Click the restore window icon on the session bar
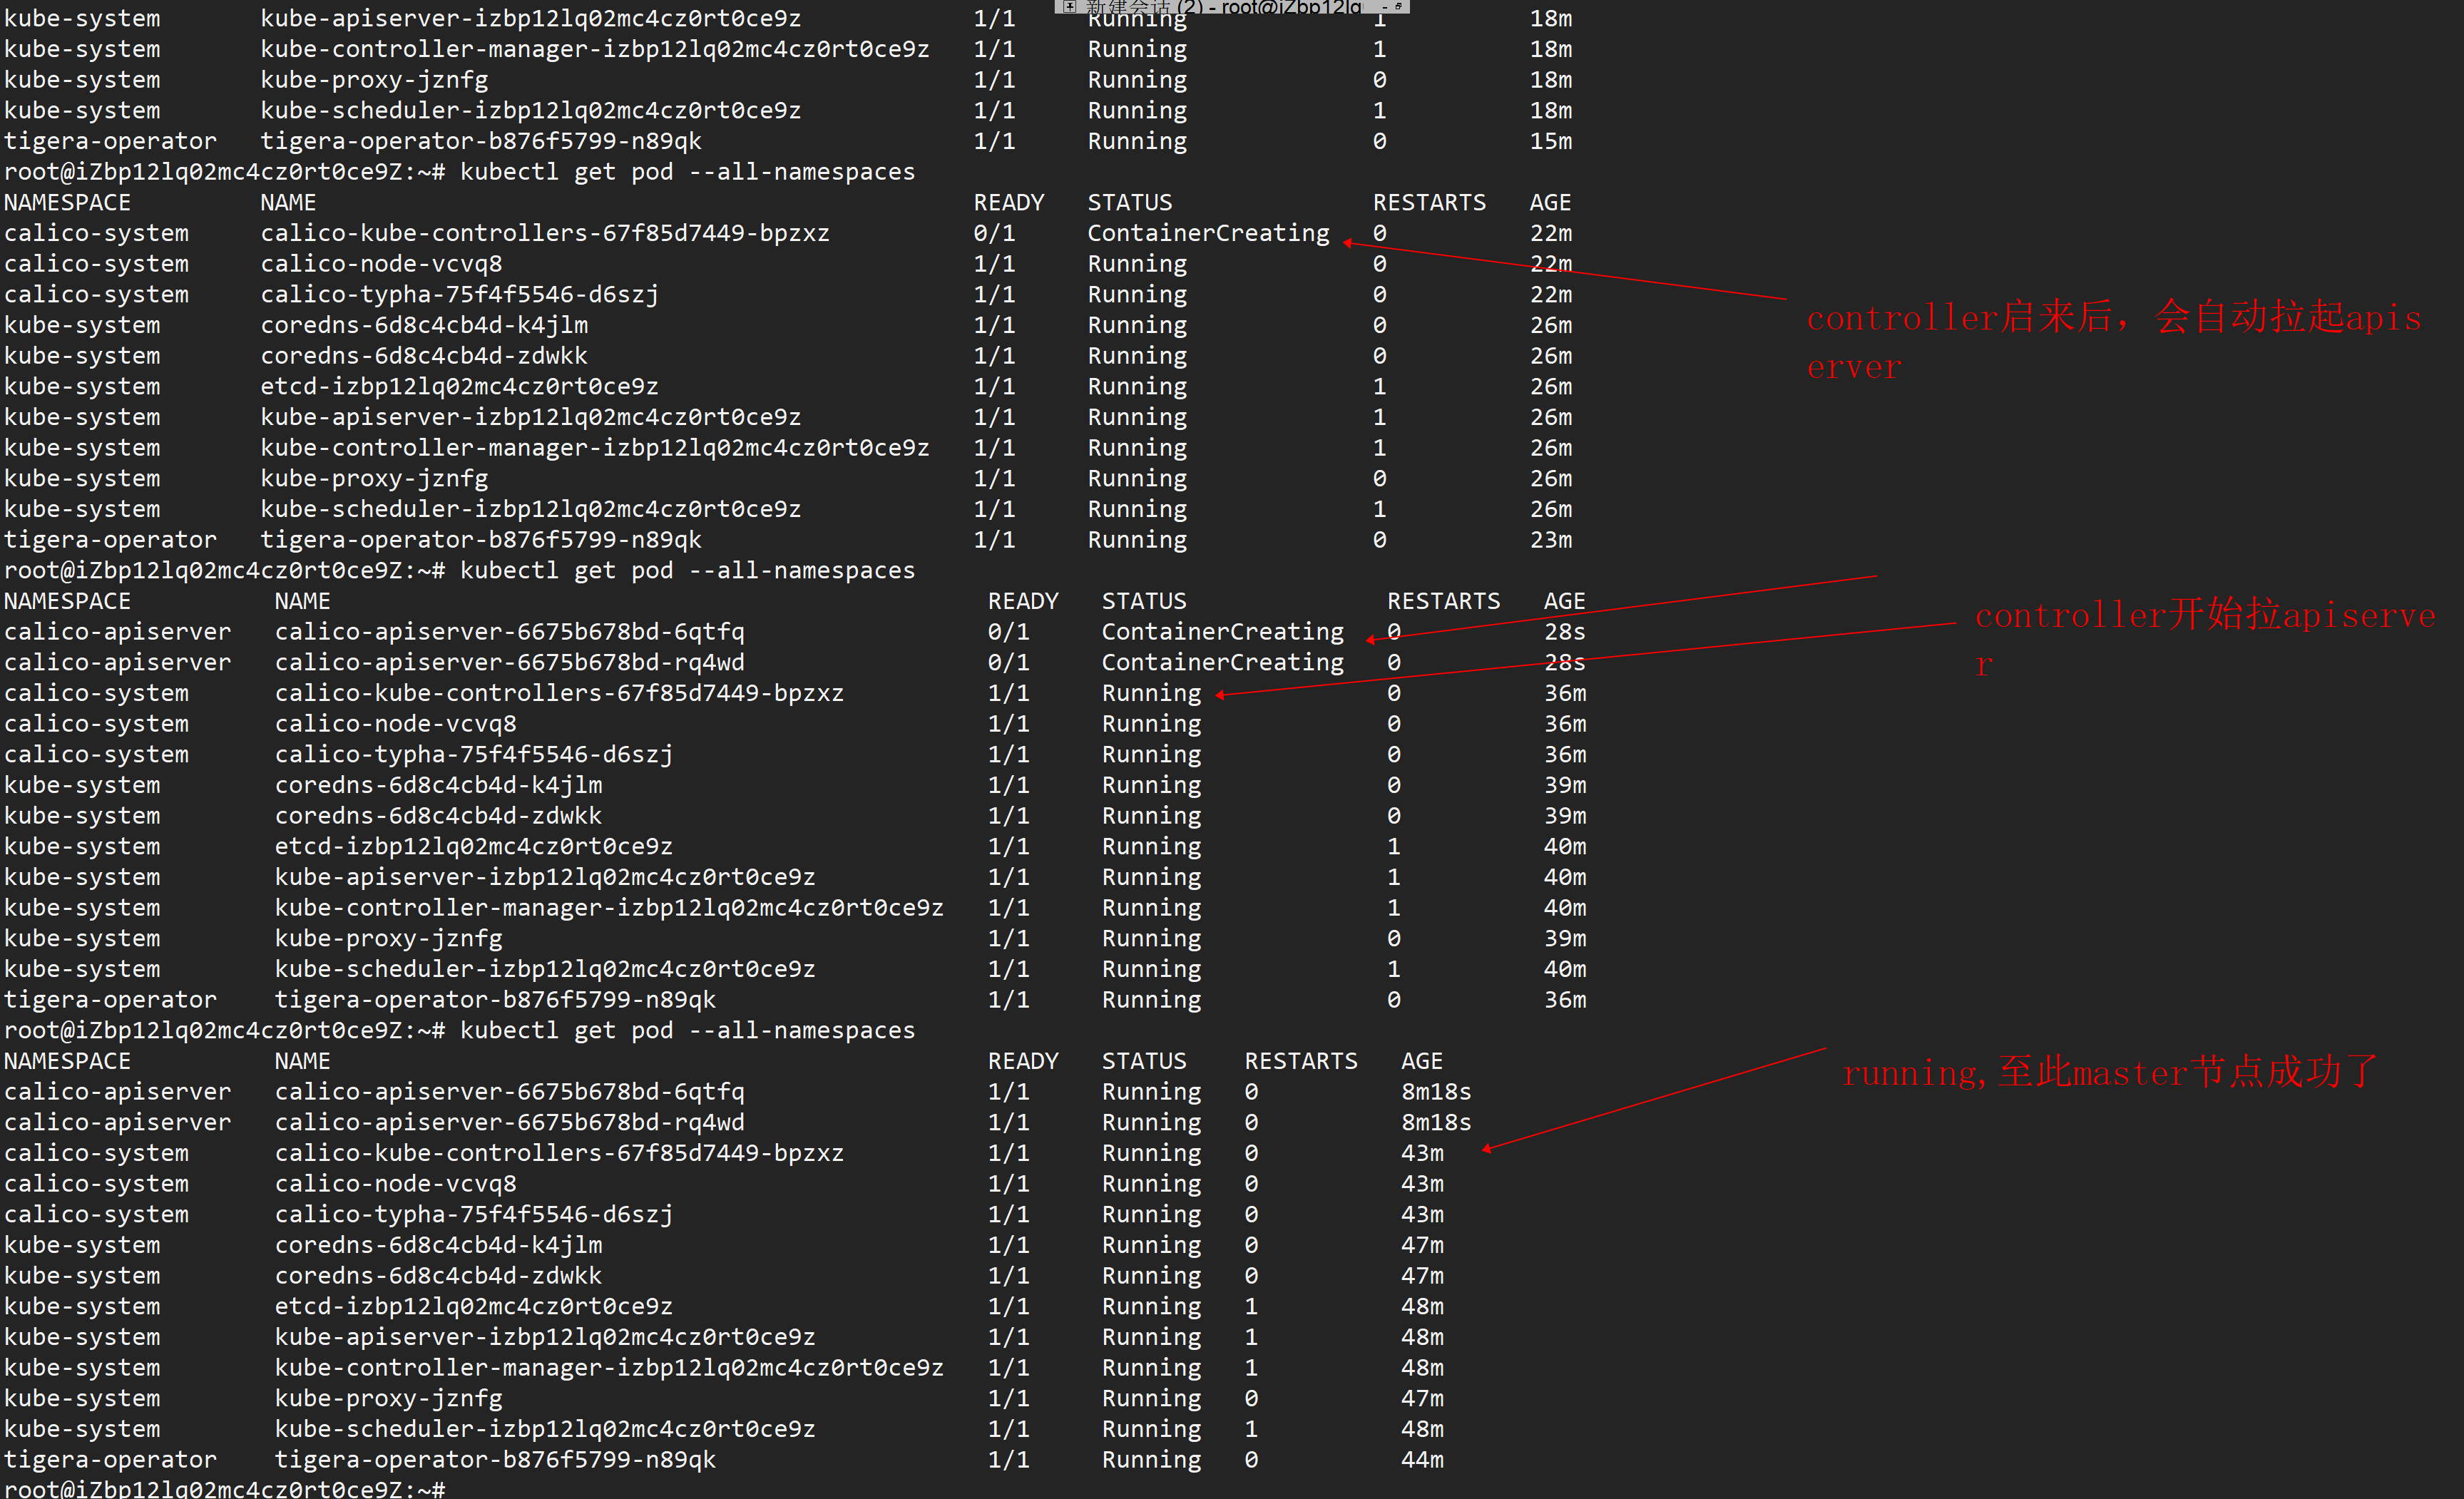This screenshot has width=2464, height=1499. [1398, 6]
